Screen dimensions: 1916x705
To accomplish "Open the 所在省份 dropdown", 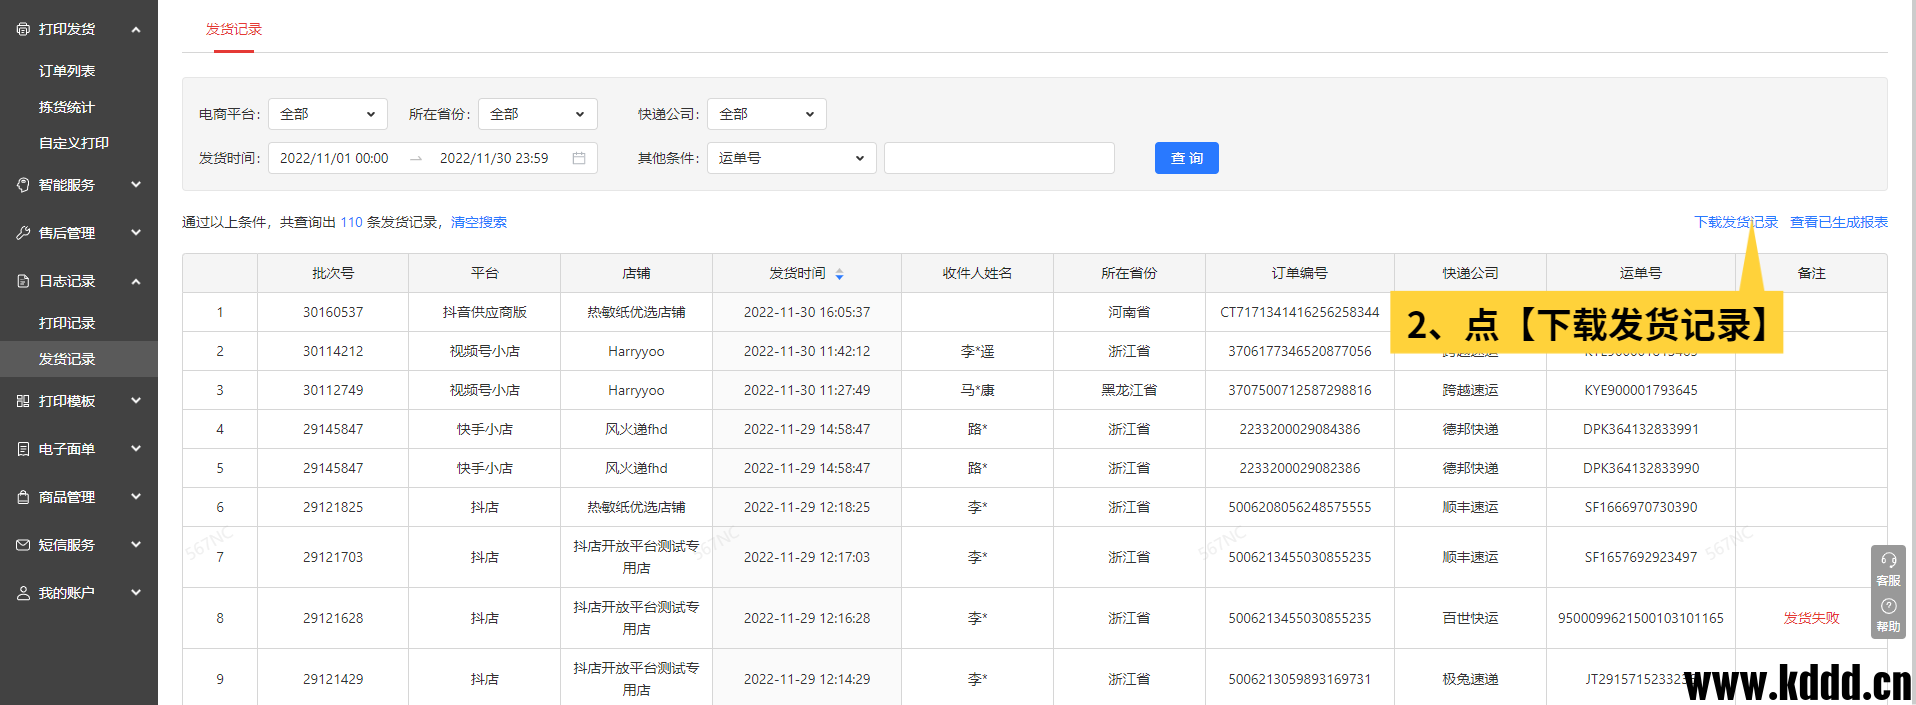I will pyautogui.click(x=537, y=114).
